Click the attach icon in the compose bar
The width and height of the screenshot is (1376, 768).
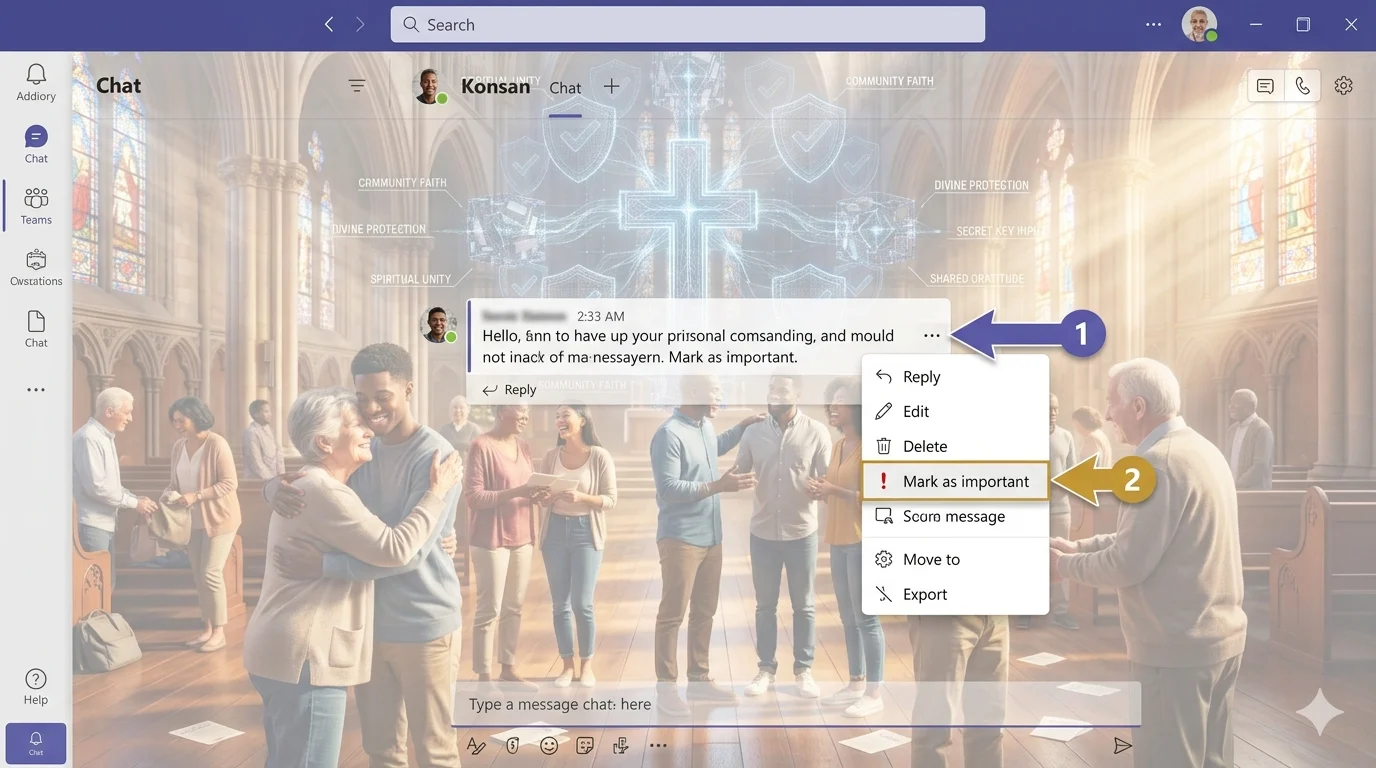coord(513,746)
